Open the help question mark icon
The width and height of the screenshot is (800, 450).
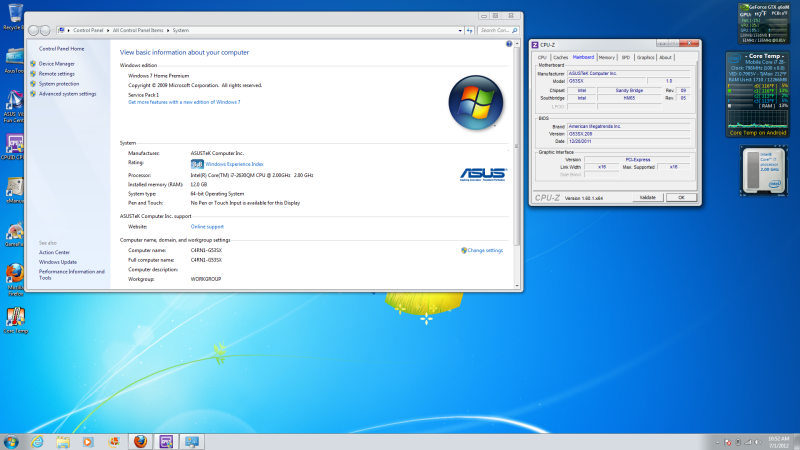[x=509, y=45]
